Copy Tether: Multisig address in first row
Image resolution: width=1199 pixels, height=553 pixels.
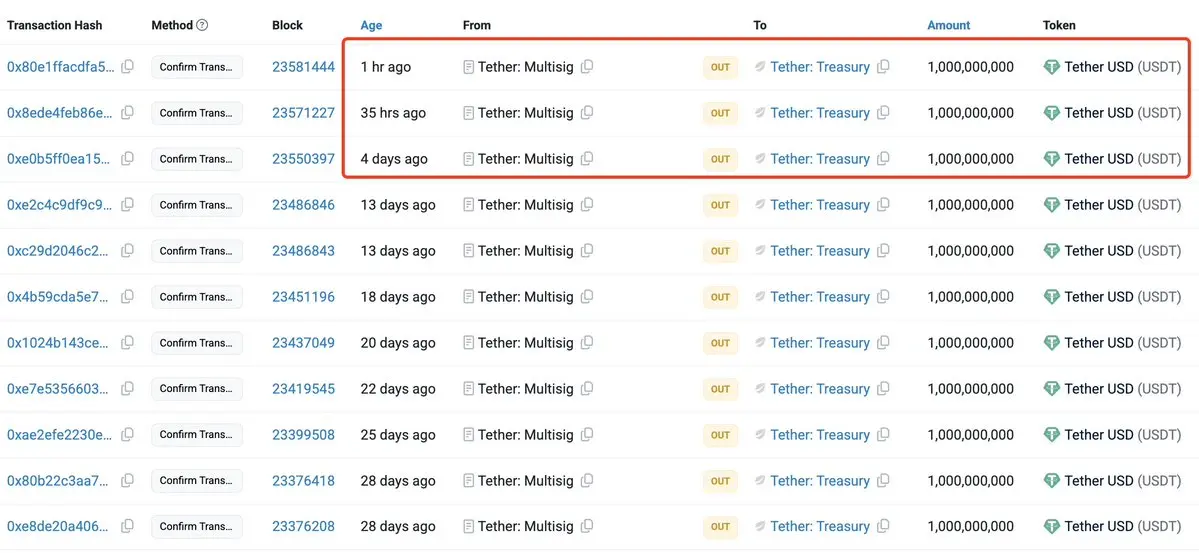pyautogui.click(x=587, y=67)
